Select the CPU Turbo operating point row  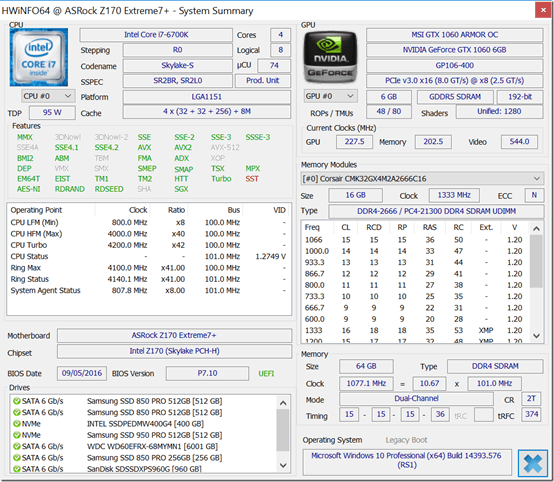pos(148,245)
